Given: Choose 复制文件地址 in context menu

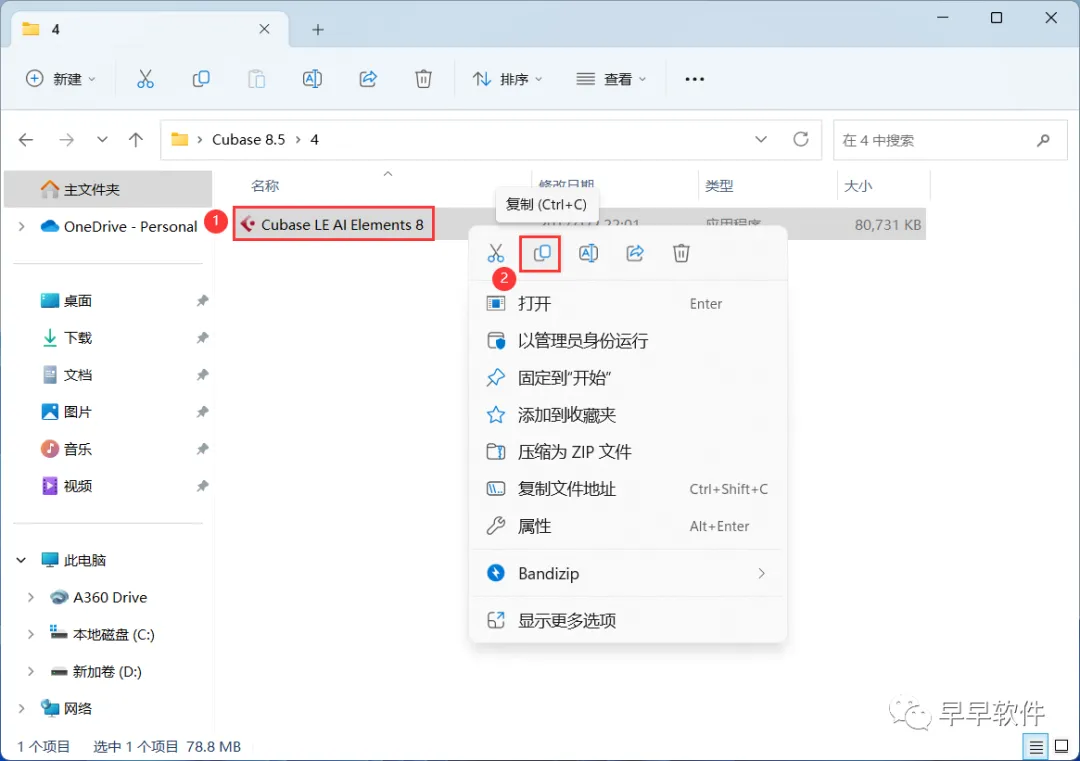Looking at the screenshot, I should [x=627, y=489].
